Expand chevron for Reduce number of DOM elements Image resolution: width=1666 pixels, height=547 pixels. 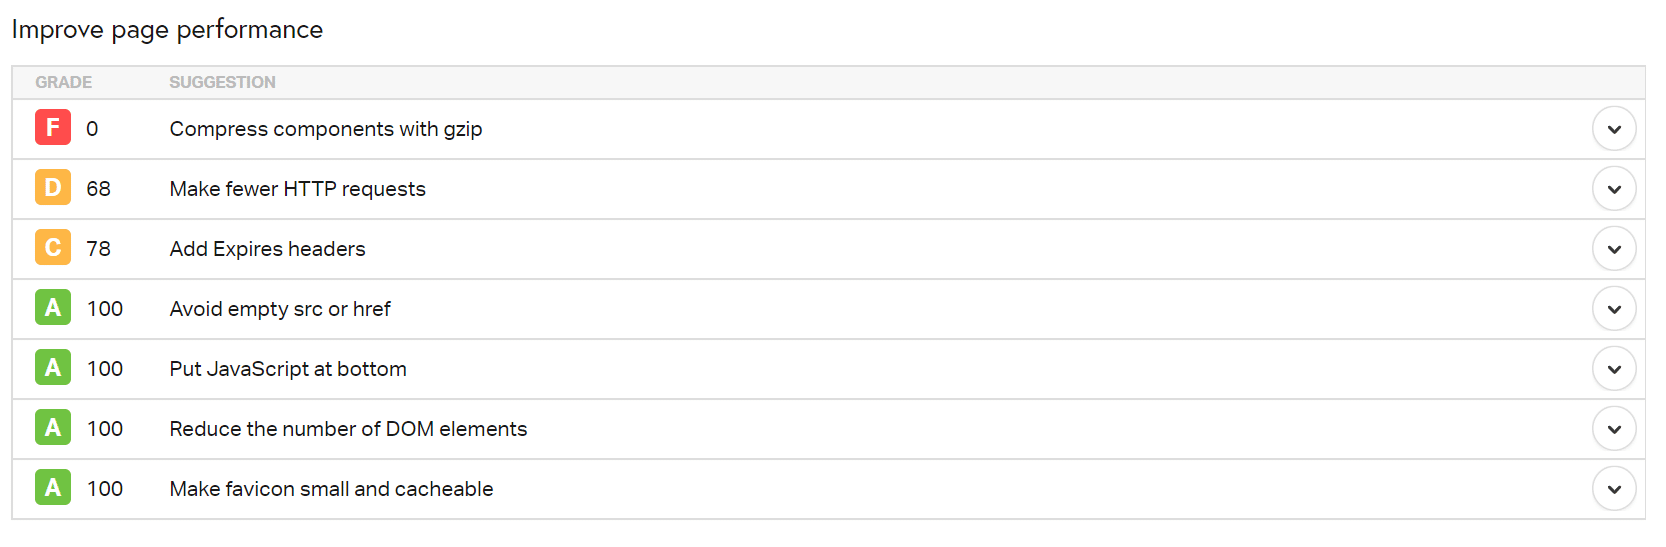tap(1614, 429)
